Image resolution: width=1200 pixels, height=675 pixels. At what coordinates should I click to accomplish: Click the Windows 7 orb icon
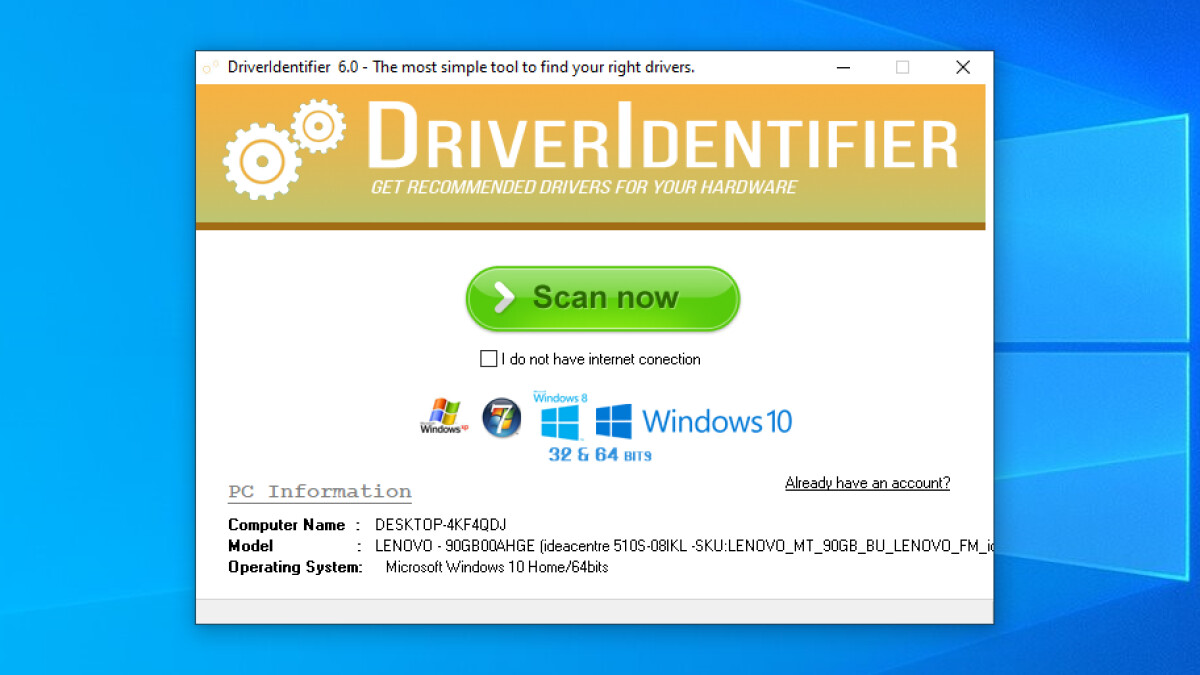pyautogui.click(x=502, y=418)
